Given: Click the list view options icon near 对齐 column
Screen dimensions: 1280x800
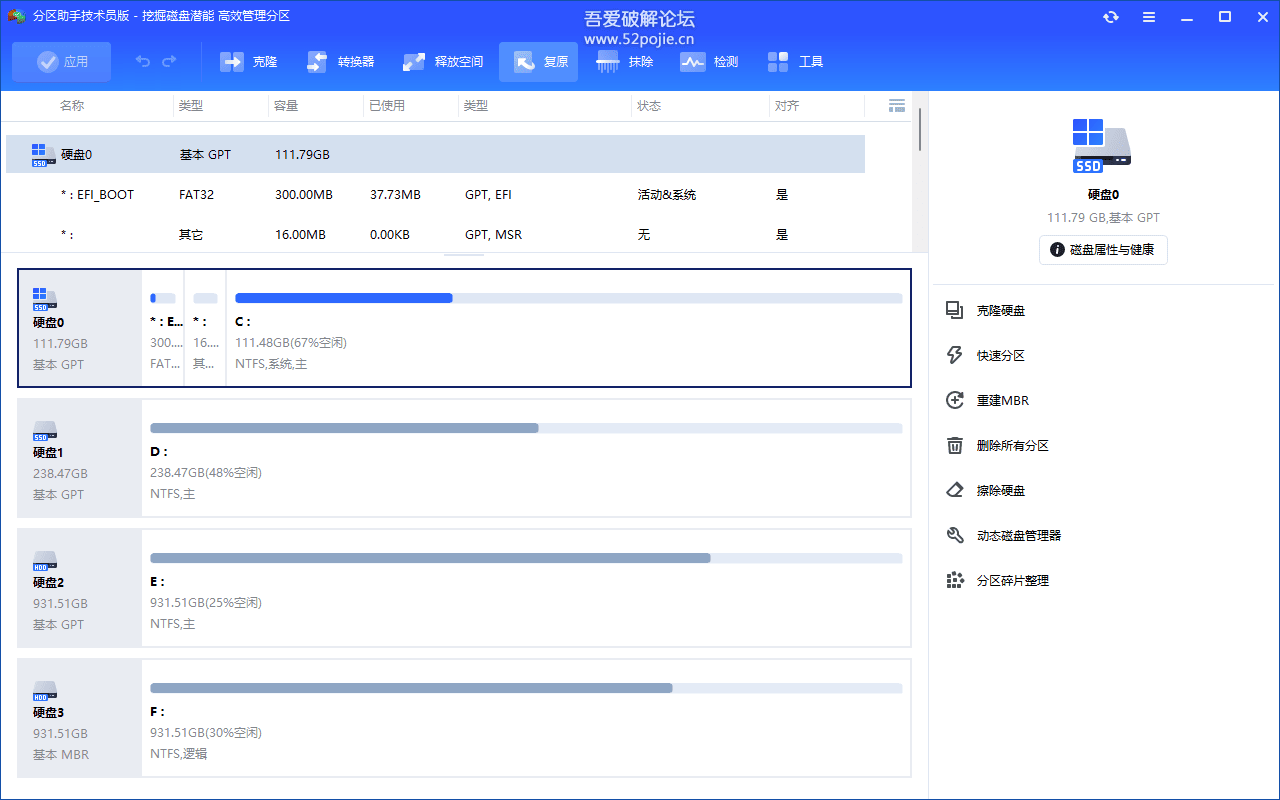Looking at the screenshot, I should tap(897, 105).
